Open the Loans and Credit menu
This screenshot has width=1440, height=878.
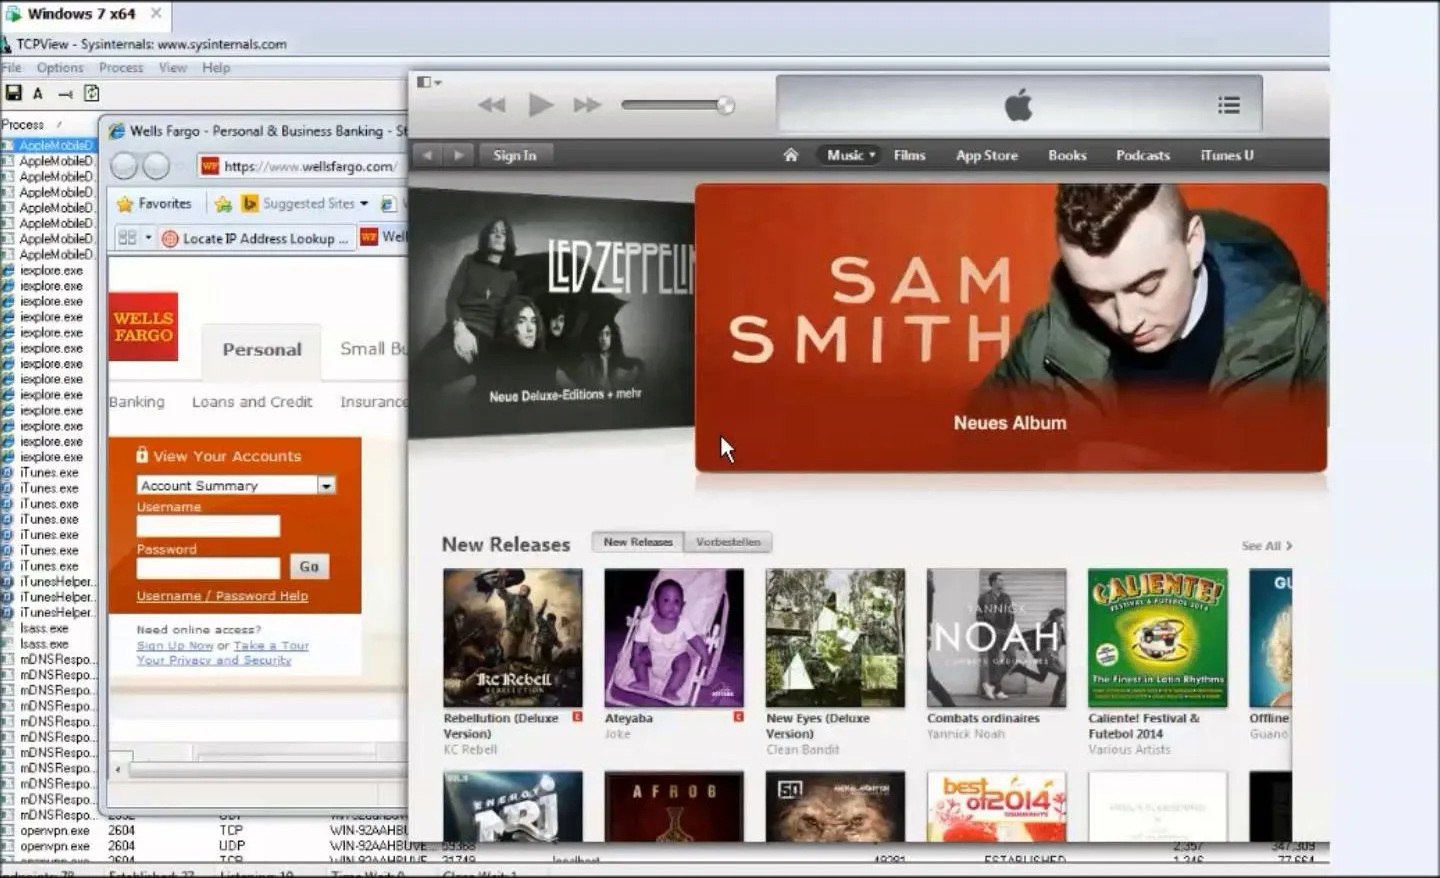click(x=252, y=401)
